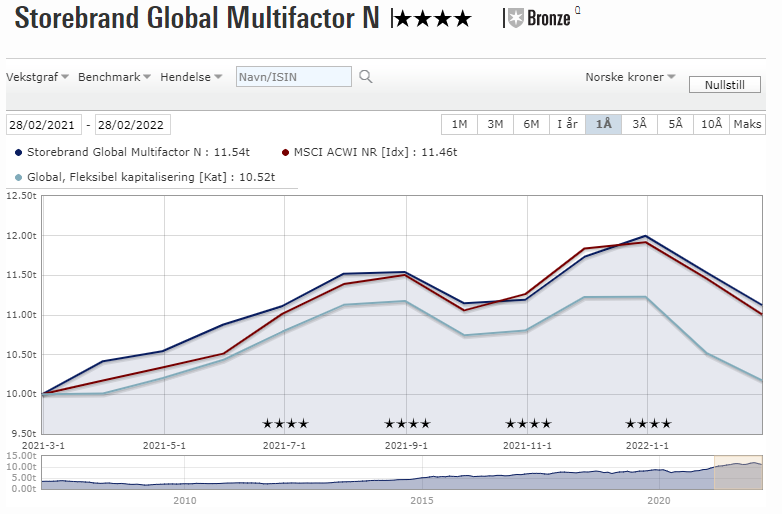Screen dimensions: 782x514
Task: Toggle Storebrand Global Multifactor N legend dot
Action: coord(18,153)
